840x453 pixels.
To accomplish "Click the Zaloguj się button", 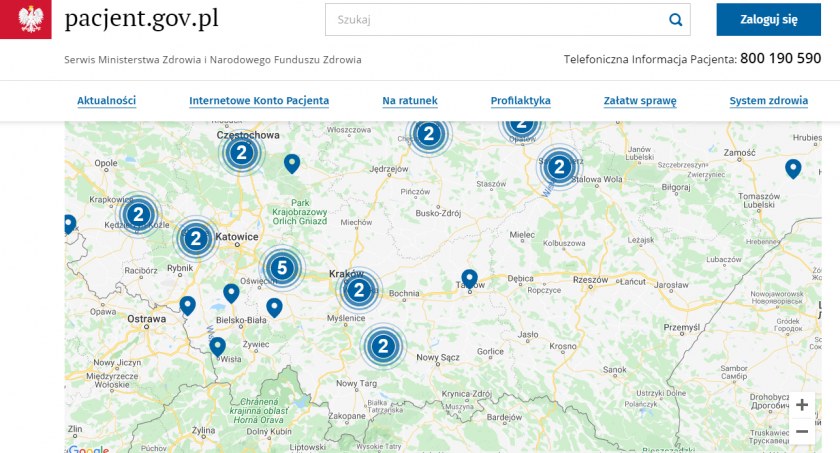I will [x=769, y=20].
